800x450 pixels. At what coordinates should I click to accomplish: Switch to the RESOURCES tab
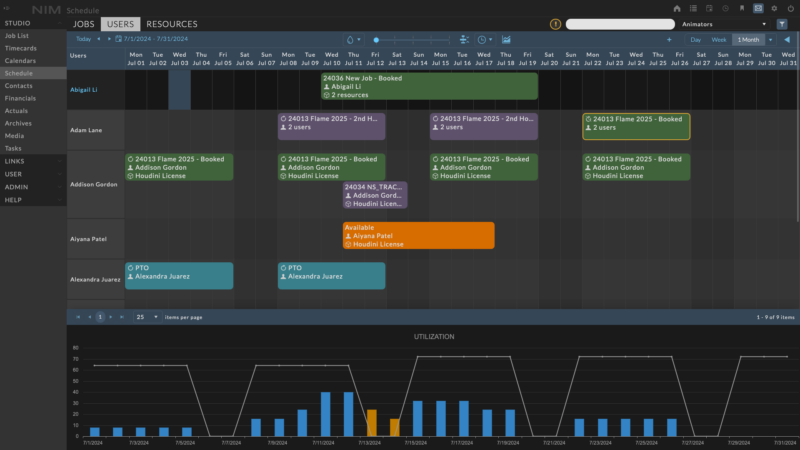[x=171, y=24]
